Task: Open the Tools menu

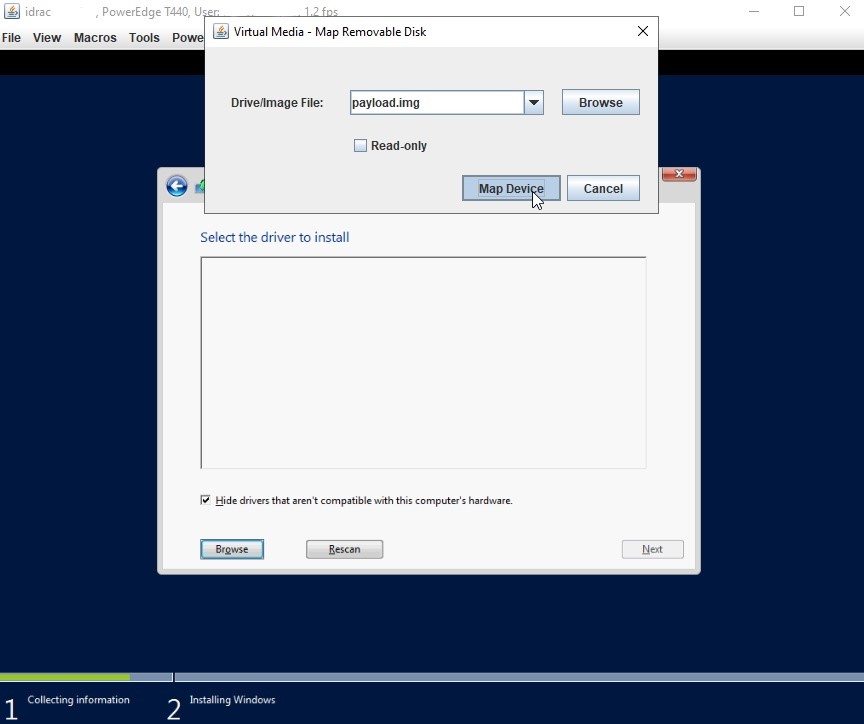Action: 143,37
